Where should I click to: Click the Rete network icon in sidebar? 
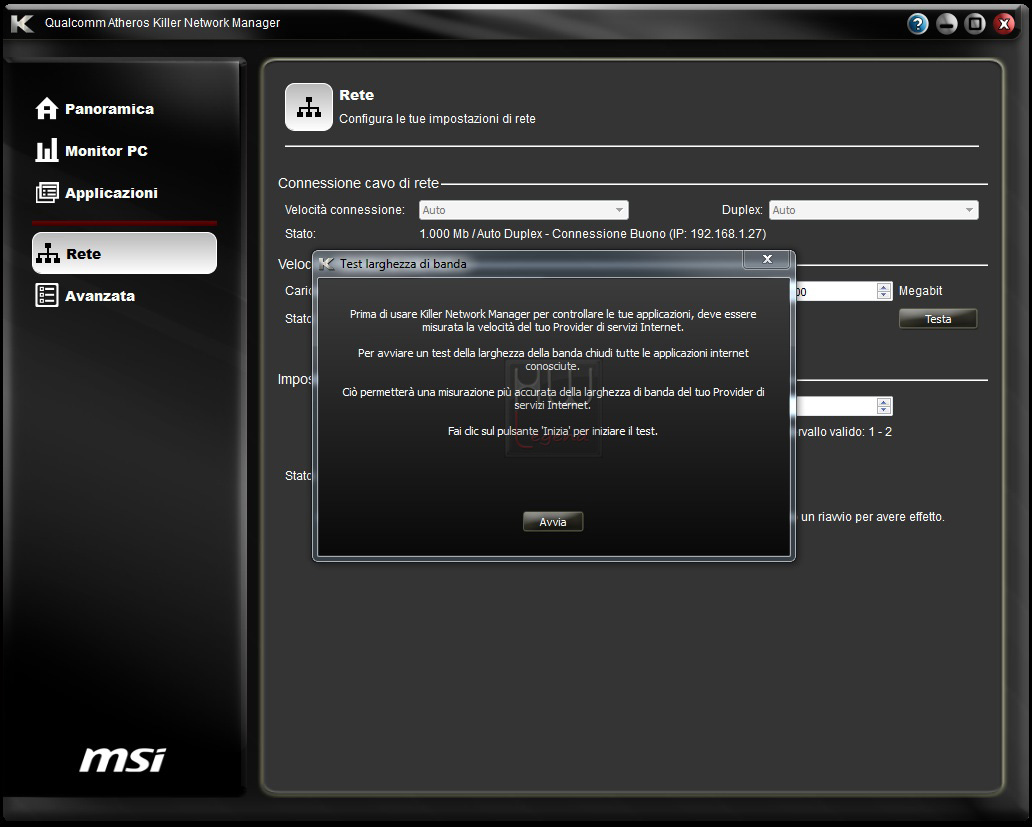48,253
